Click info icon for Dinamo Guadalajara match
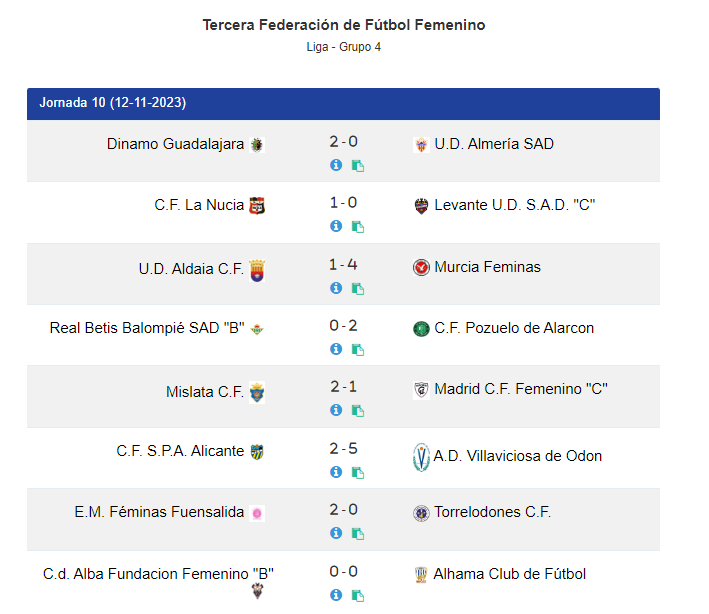This screenshot has height=614, width=709. pos(336,165)
